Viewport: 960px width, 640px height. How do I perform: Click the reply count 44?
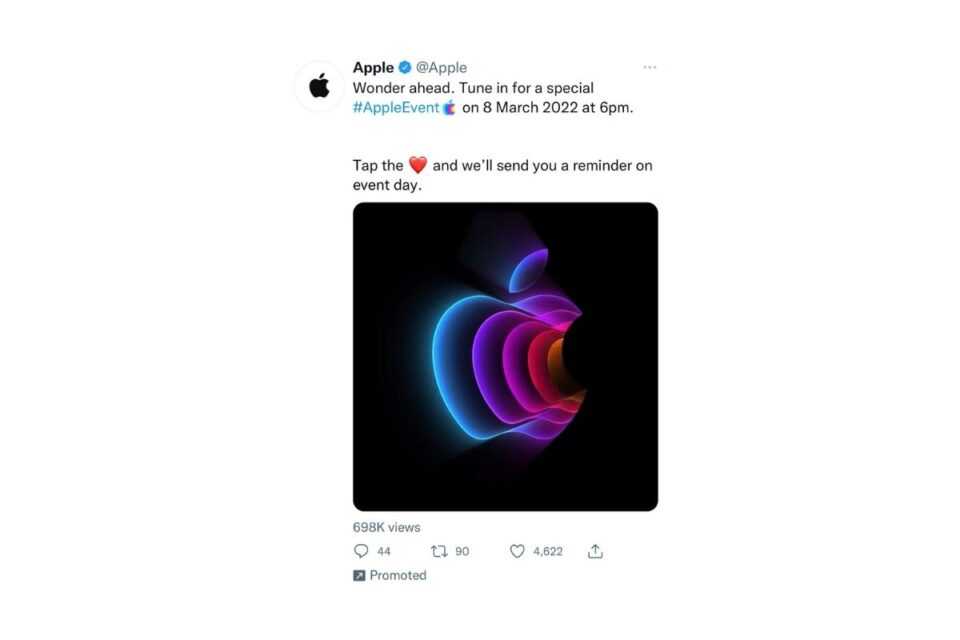[384, 551]
